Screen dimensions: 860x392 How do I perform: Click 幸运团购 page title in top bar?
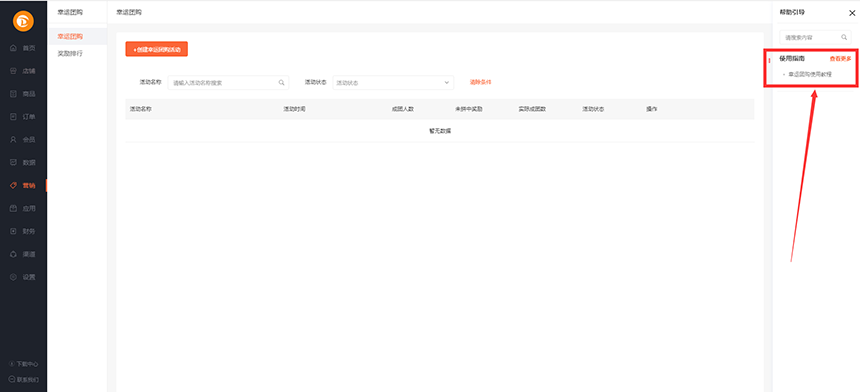tap(129, 12)
